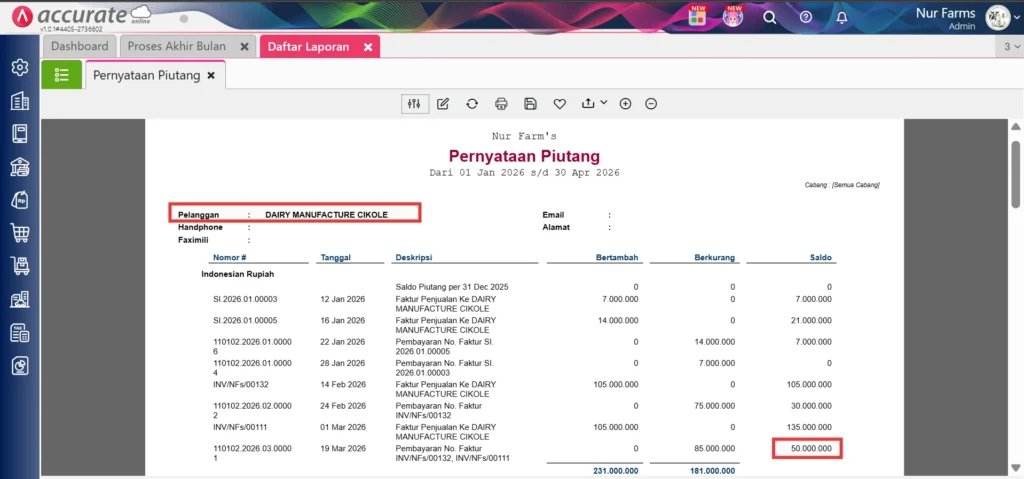This screenshot has width=1024, height=479.
Task: Click the report filter sliders icon
Action: tap(414, 104)
